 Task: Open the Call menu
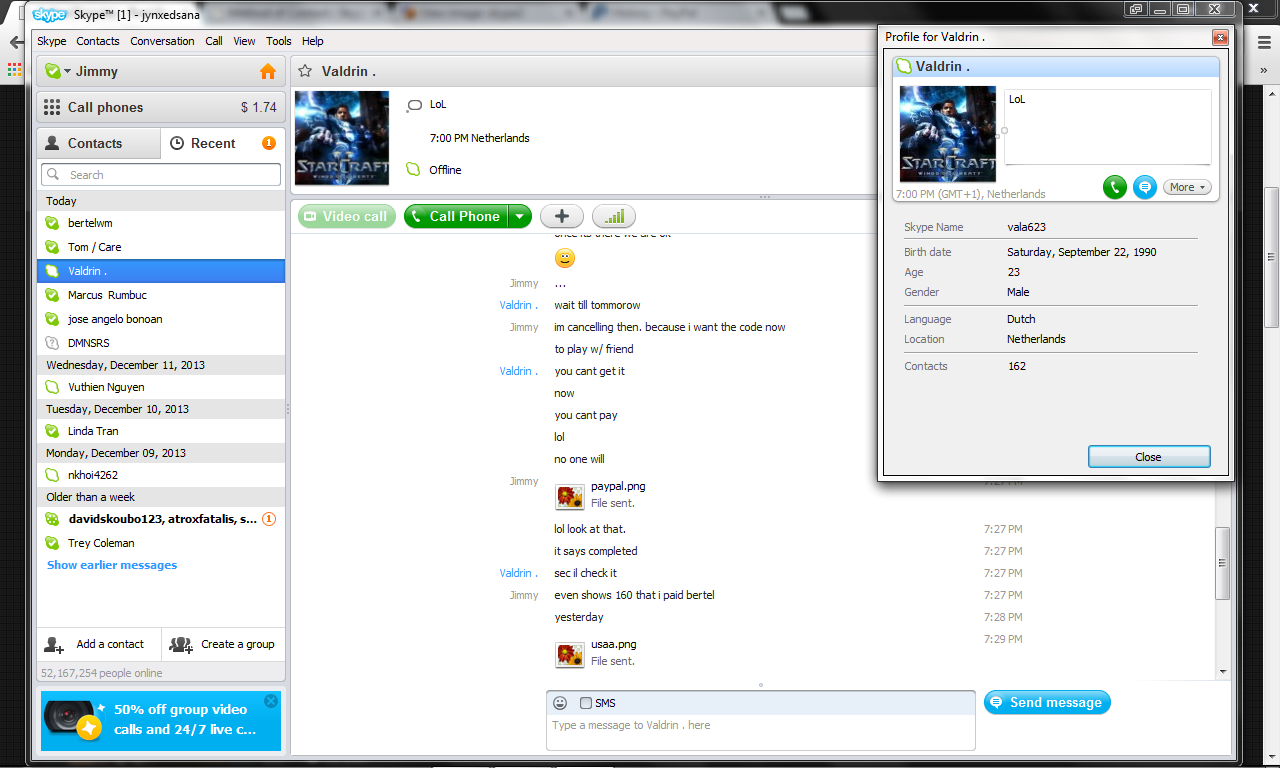[x=214, y=41]
